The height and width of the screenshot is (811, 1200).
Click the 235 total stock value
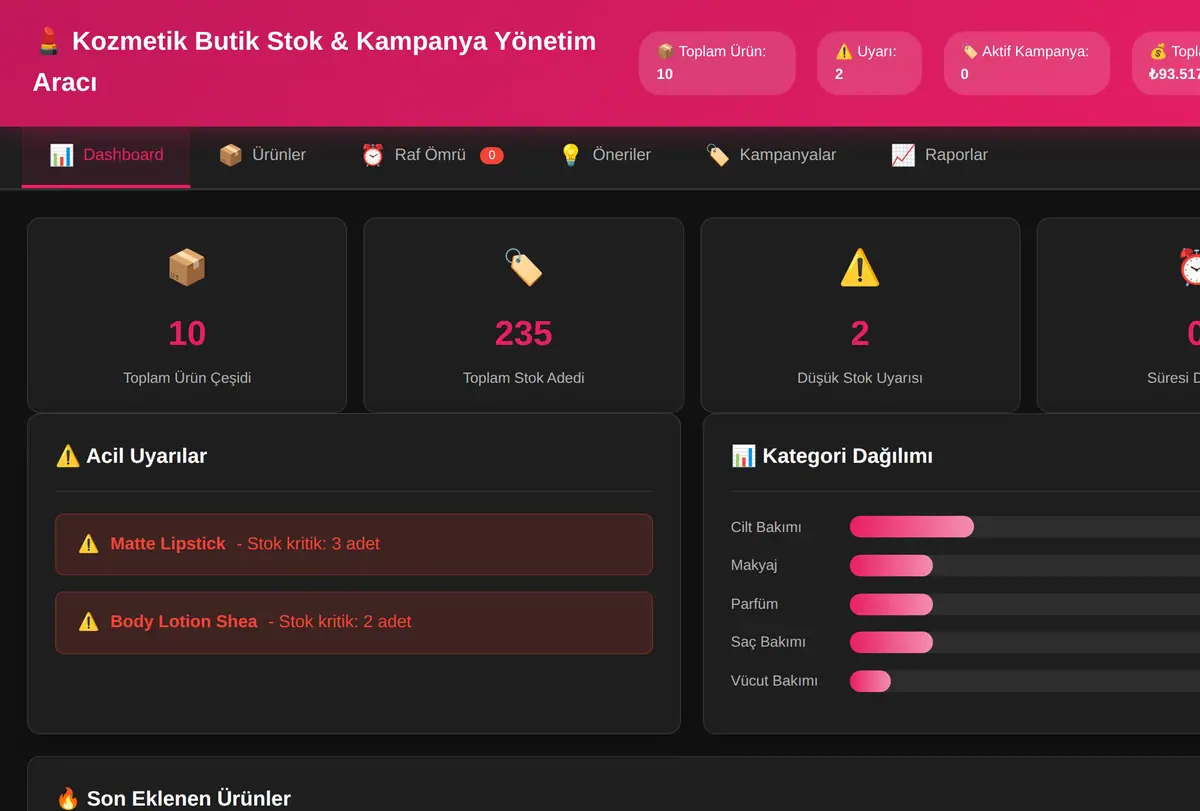[524, 333]
